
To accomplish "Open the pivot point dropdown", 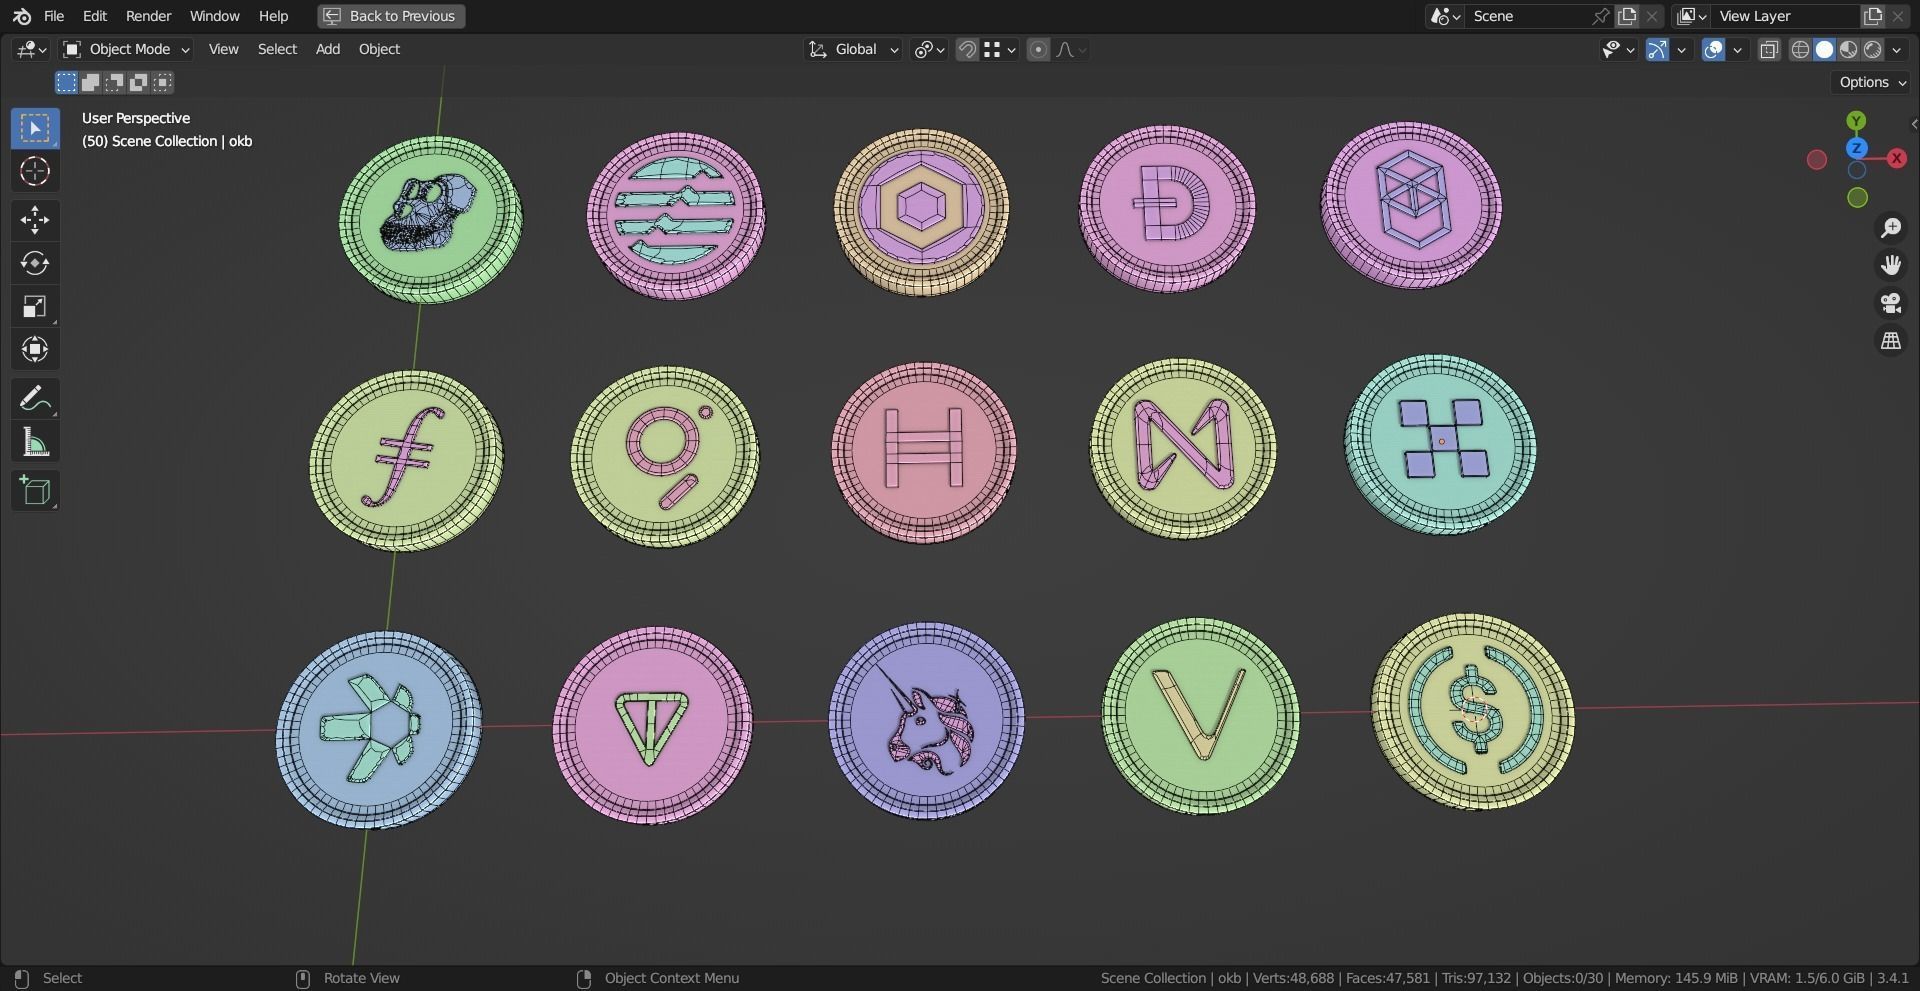I will coord(929,49).
